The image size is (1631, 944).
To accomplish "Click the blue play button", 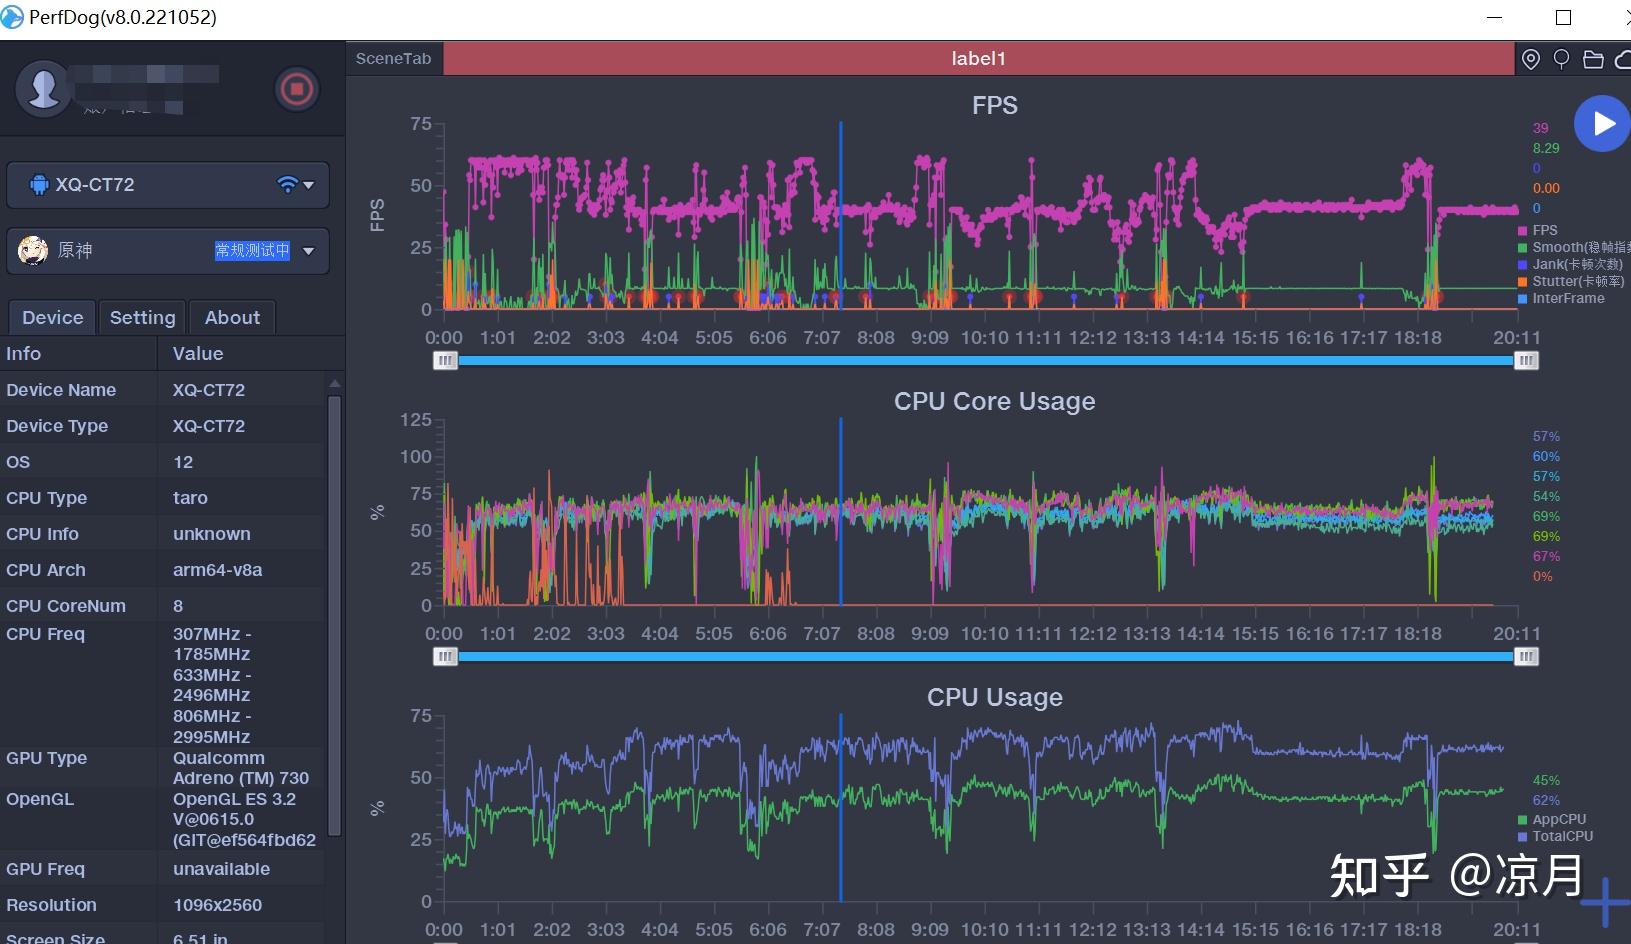I will (x=1602, y=123).
